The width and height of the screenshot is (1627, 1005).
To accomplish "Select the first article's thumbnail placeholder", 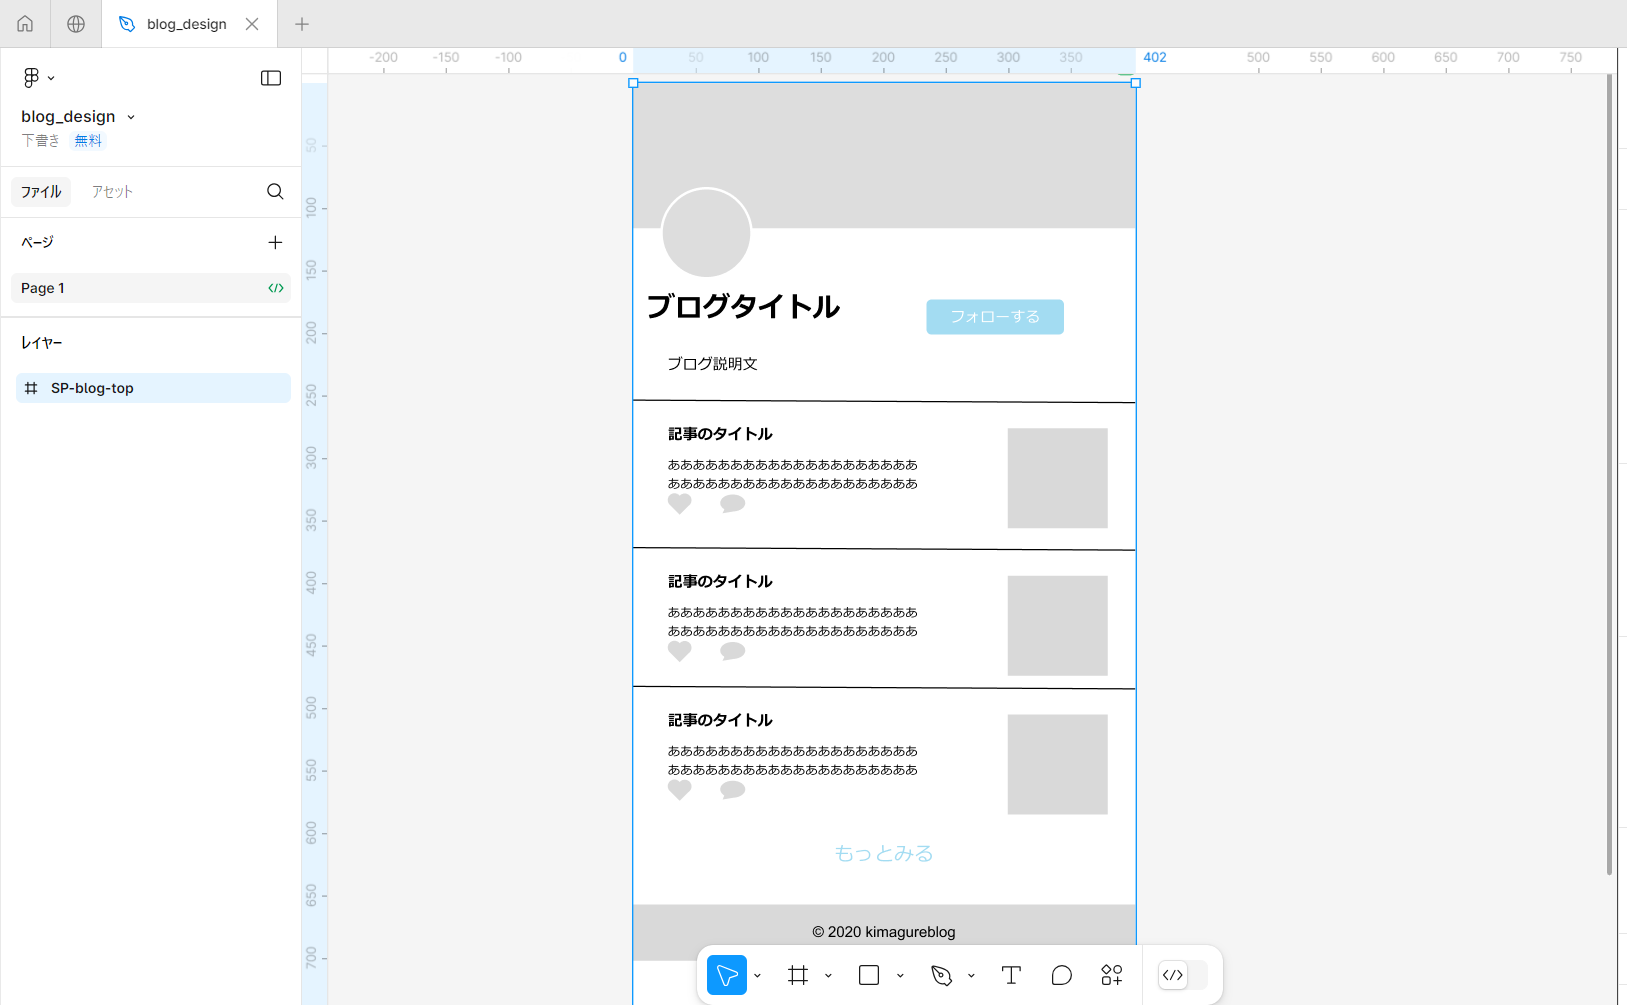I will (1057, 478).
